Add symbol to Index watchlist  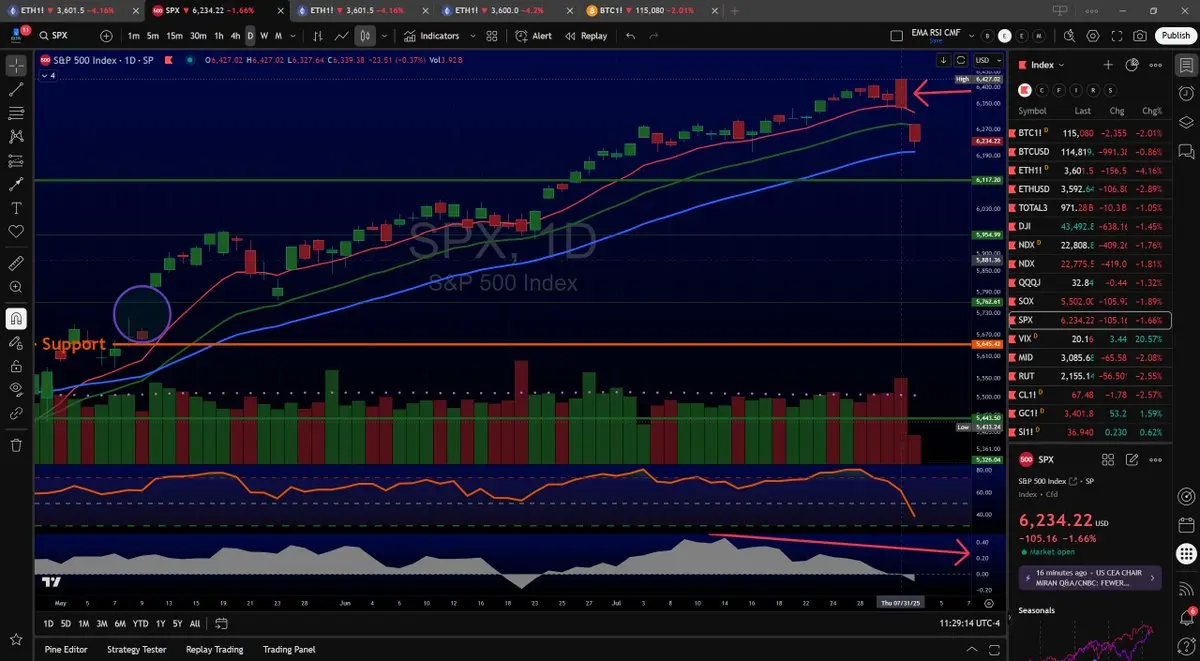(1108, 65)
